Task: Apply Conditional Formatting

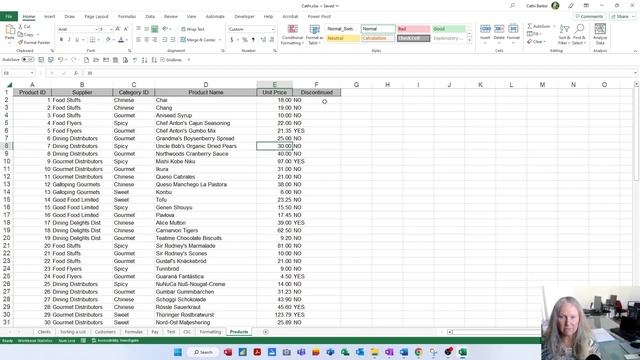Action: tap(292, 34)
